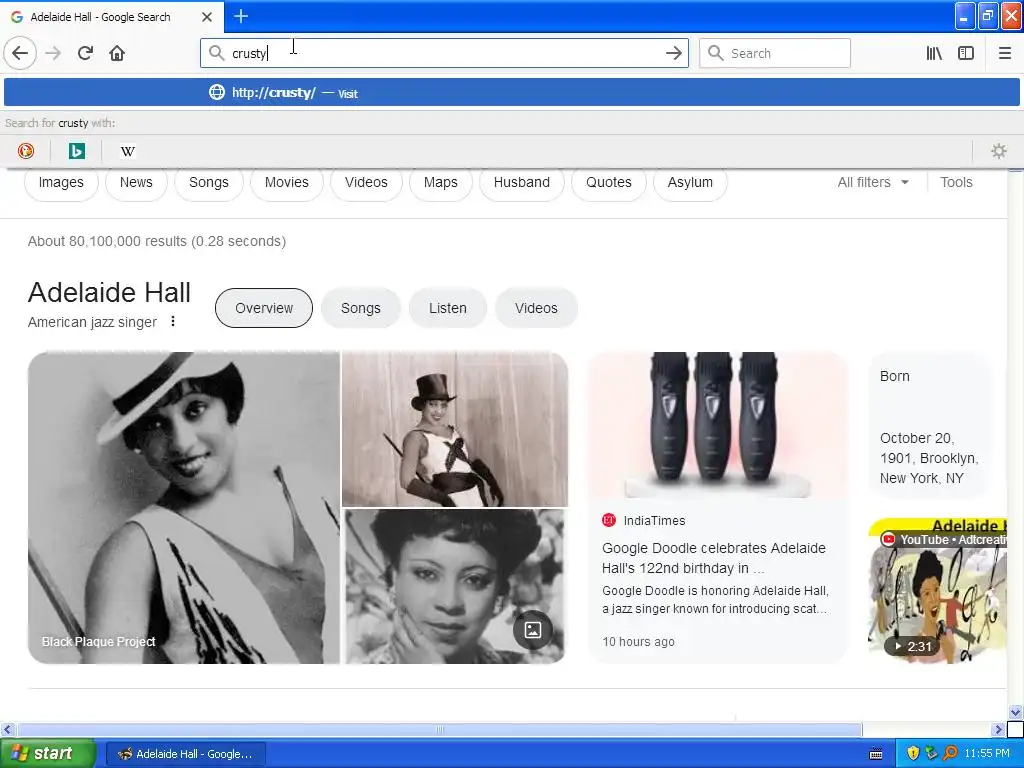Open the Library bookshelf icon
1024x768 pixels.
[x=935, y=53]
